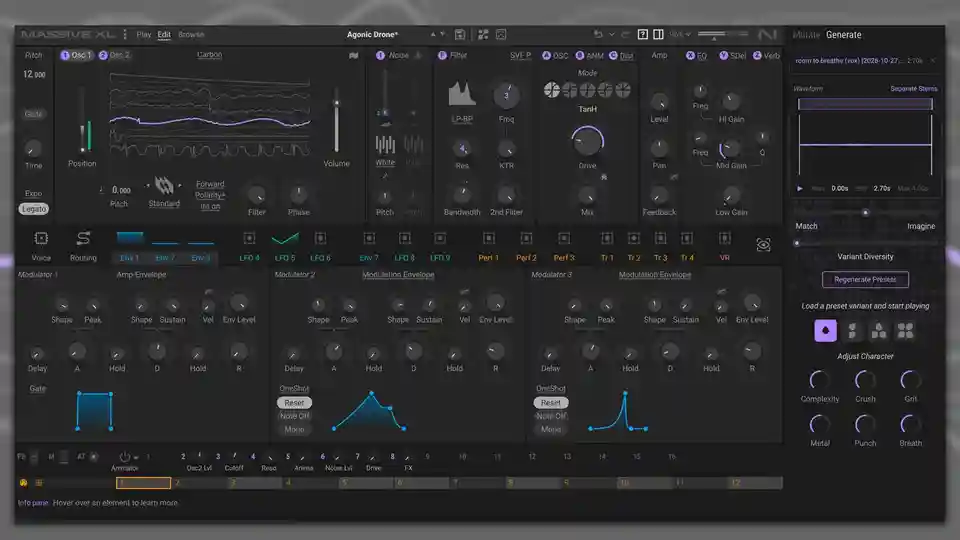The width and height of the screenshot is (960, 540).
Task: Select snapshot slot 1 in the bottom bar
Action: coord(143,483)
